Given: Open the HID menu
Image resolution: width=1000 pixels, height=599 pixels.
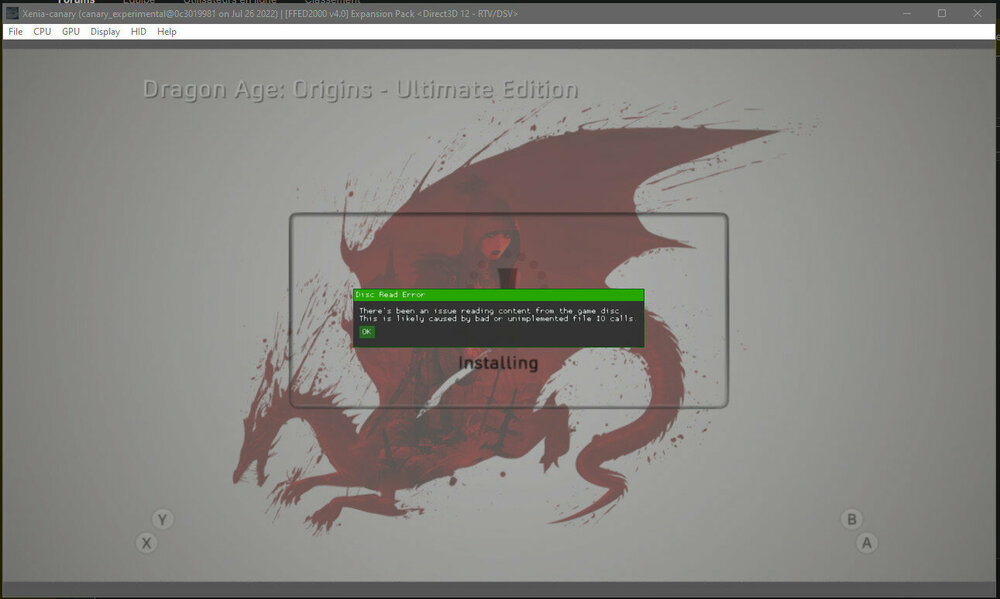Looking at the screenshot, I should point(138,32).
